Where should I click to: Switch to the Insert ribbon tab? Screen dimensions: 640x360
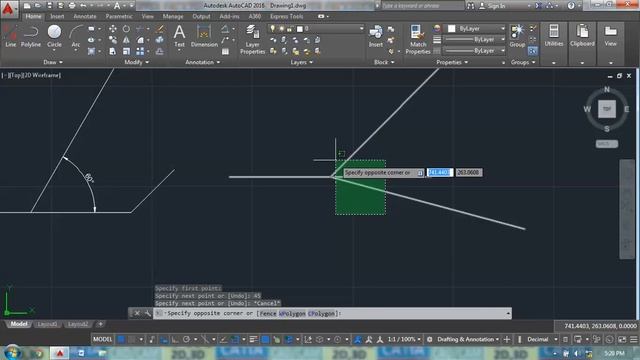[57, 16]
